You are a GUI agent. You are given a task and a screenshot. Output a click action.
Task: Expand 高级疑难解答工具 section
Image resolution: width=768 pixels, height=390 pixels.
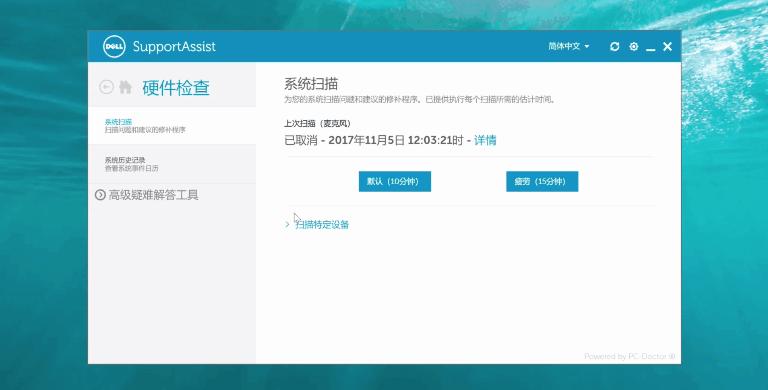tap(146, 195)
